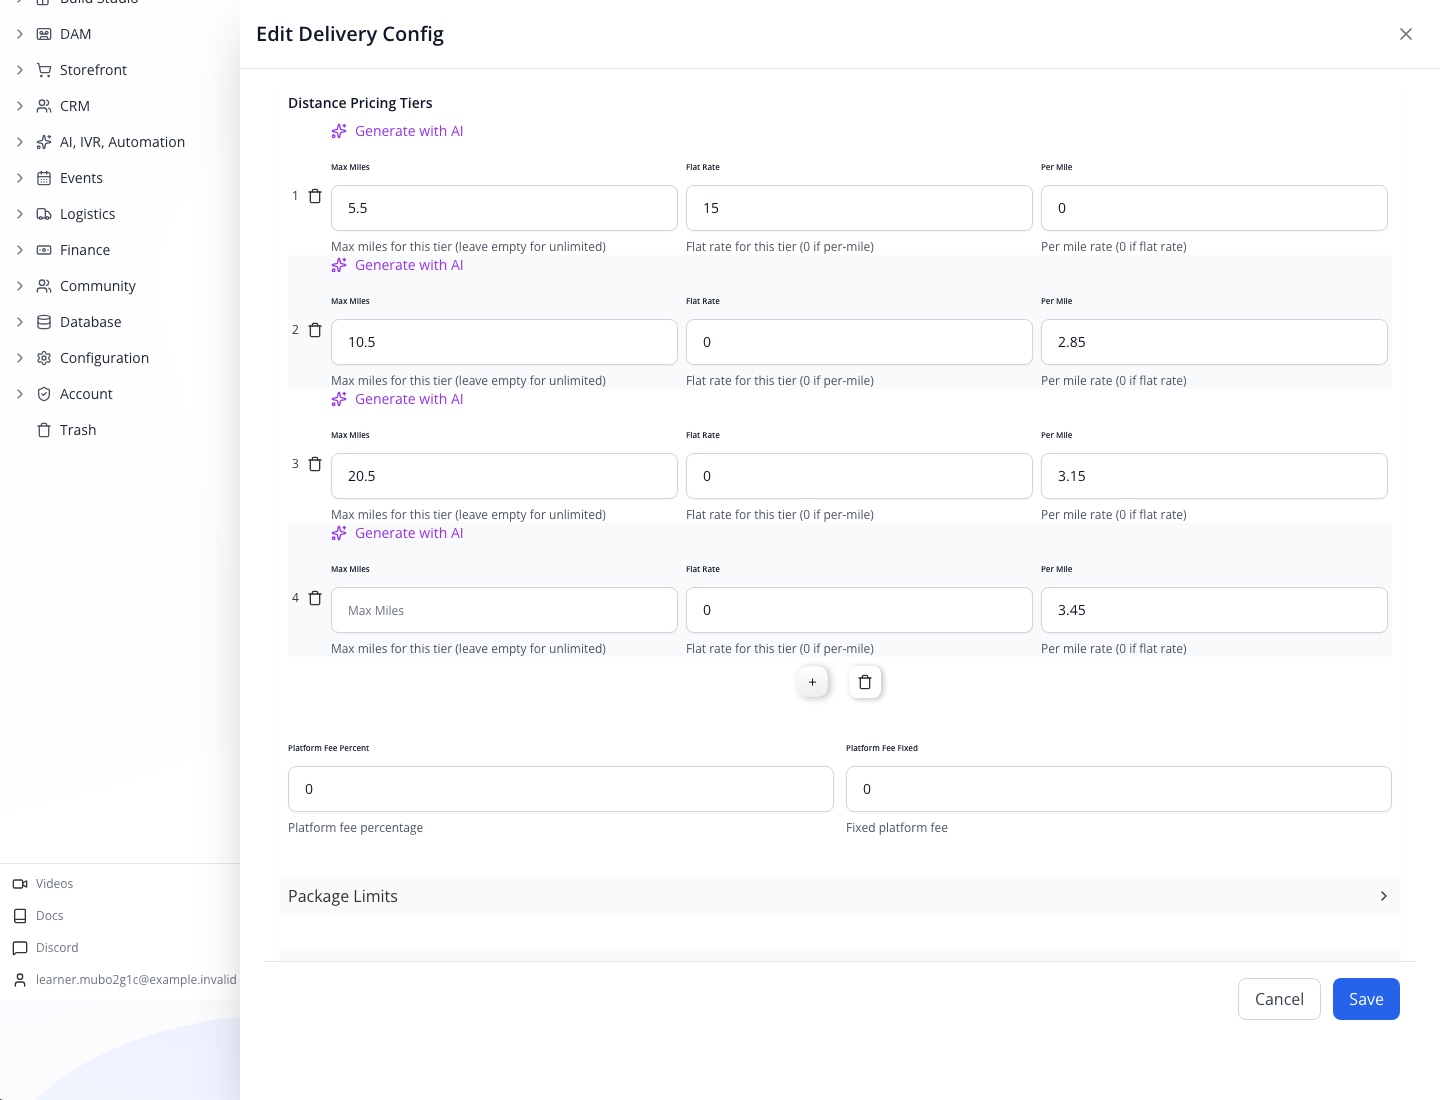Focus the empty Max Miles field of tier 4
The image size is (1440, 1100).
(x=504, y=610)
